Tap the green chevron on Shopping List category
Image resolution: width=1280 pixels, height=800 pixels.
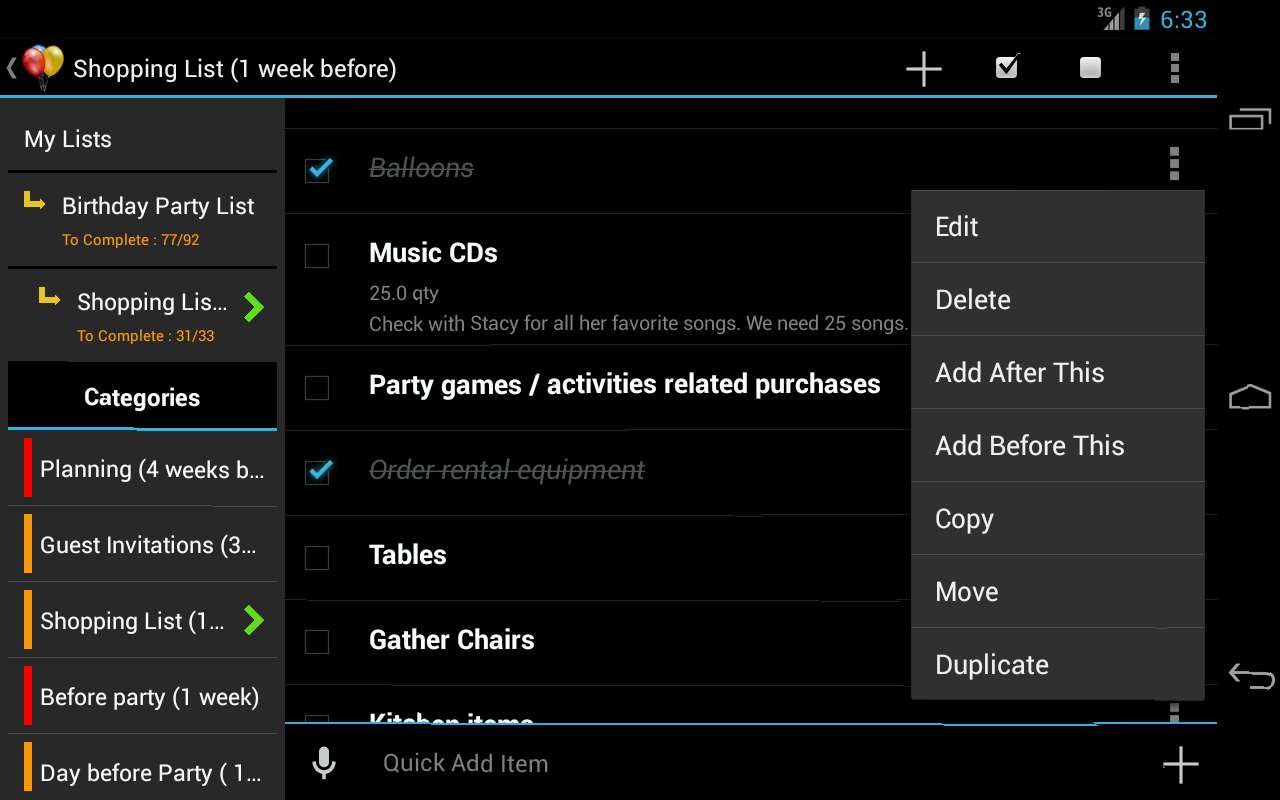point(254,620)
